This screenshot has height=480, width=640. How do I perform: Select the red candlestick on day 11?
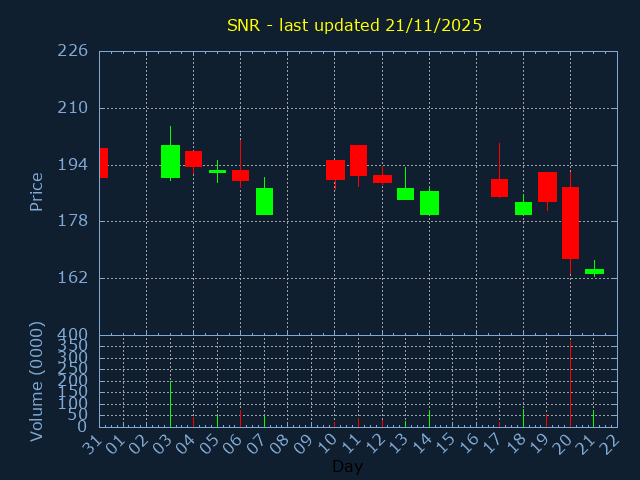(x=358, y=160)
